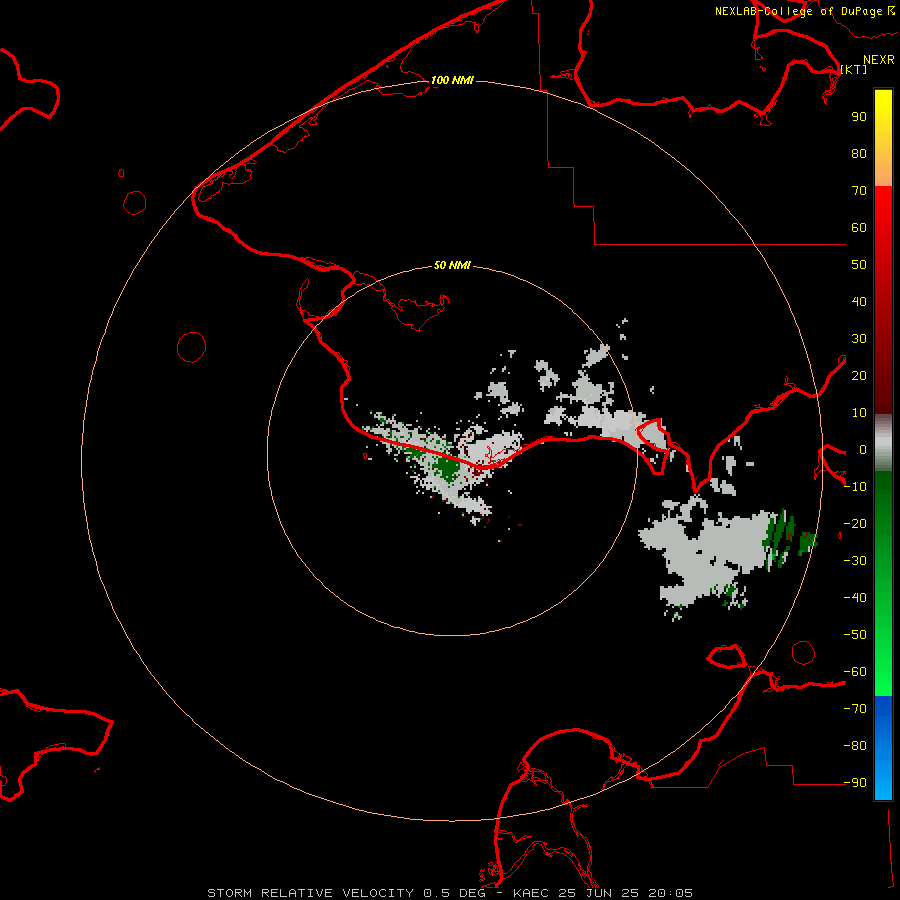The width and height of the screenshot is (900, 900).
Task: Click the -10 value on velocity scale
Action: point(855,487)
